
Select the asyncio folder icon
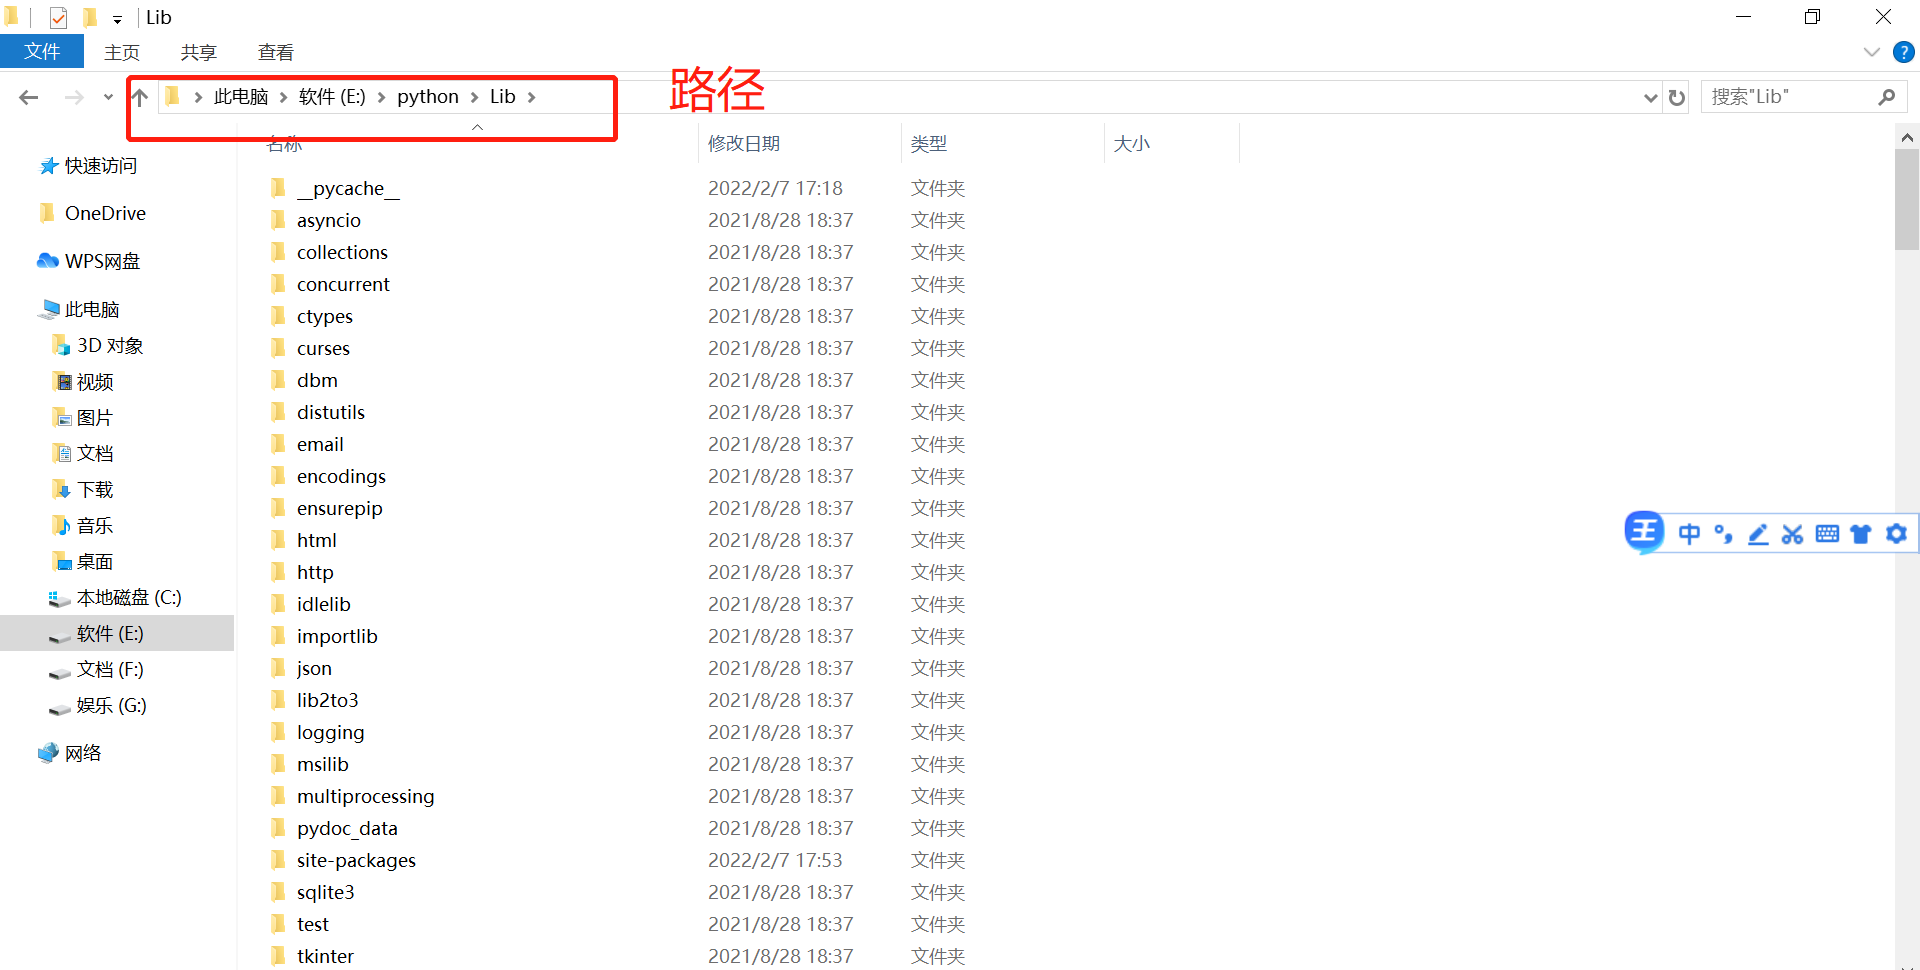pos(278,220)
